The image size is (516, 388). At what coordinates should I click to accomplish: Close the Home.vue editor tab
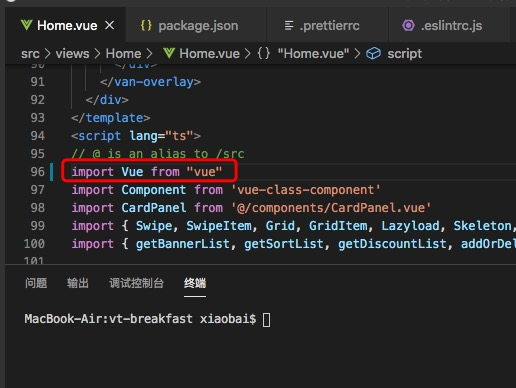(109, 25)
